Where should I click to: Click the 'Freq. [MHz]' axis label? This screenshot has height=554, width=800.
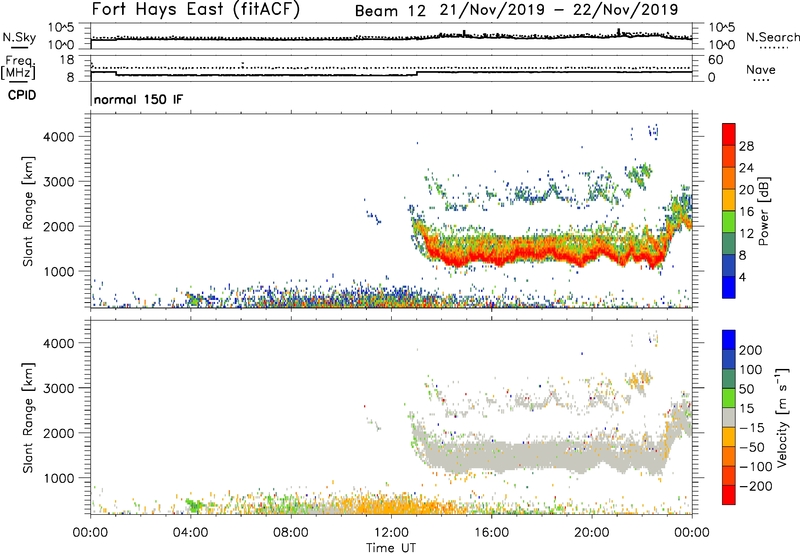point(19,68)
